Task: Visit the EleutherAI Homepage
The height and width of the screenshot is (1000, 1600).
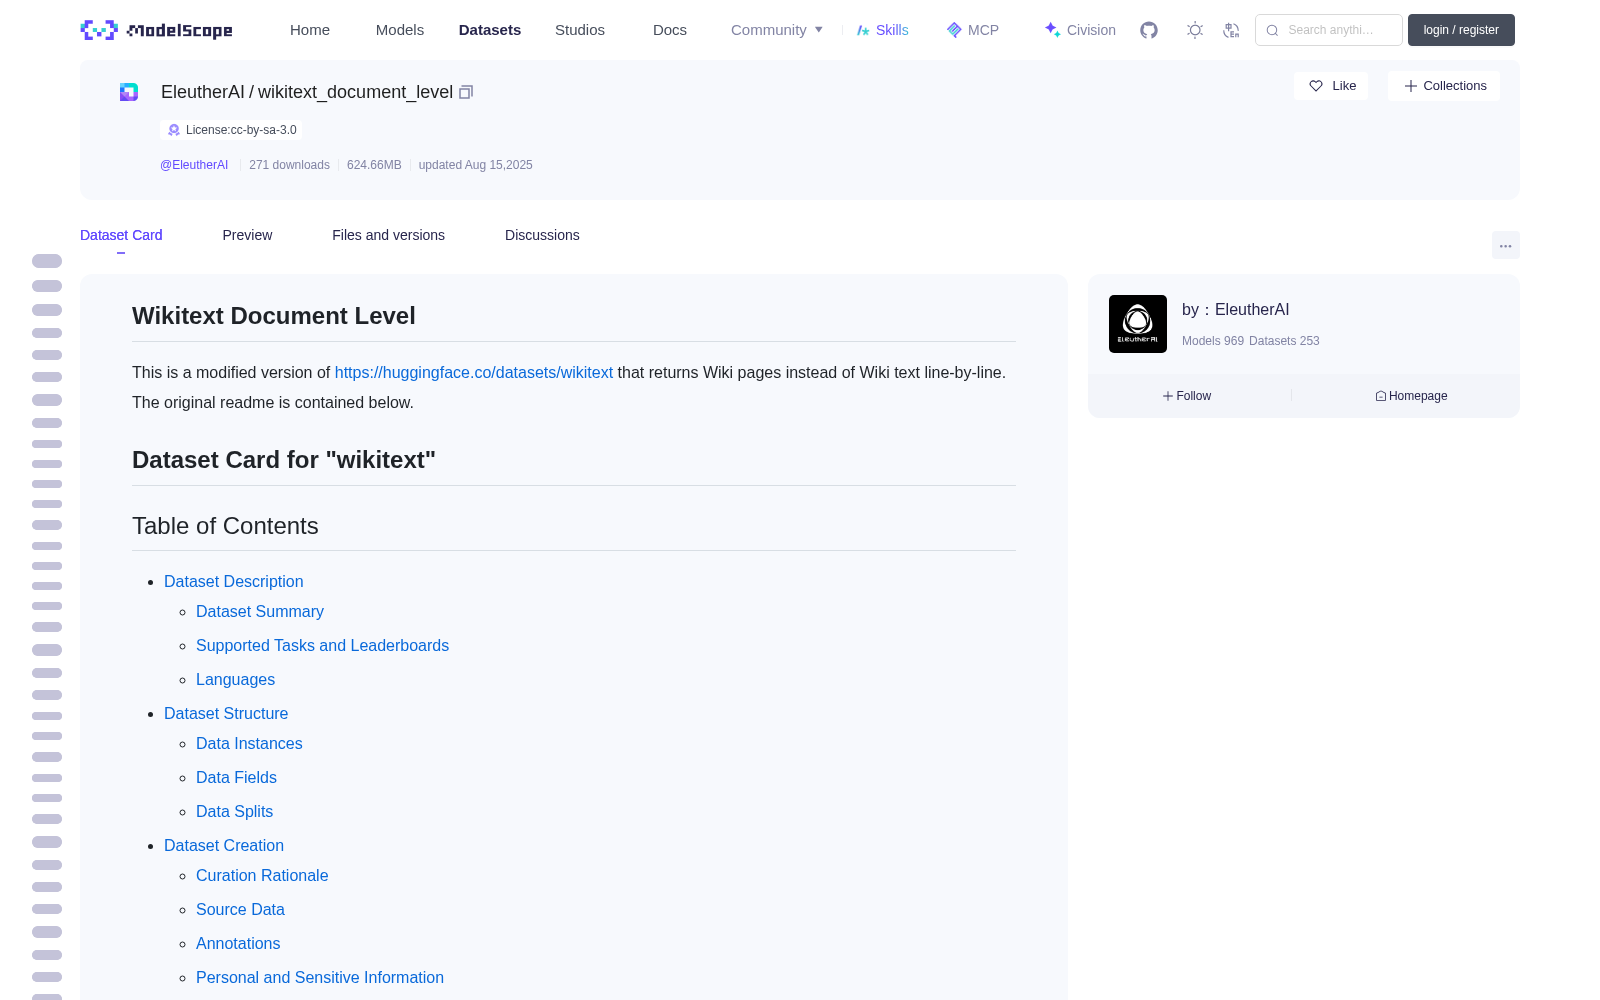Action: point(1411,396)
